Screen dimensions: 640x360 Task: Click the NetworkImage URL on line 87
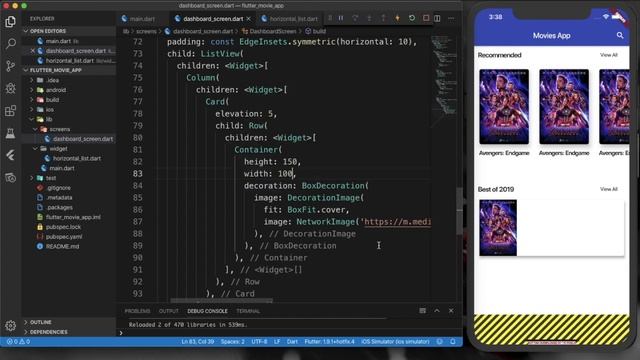coord(397,222)
